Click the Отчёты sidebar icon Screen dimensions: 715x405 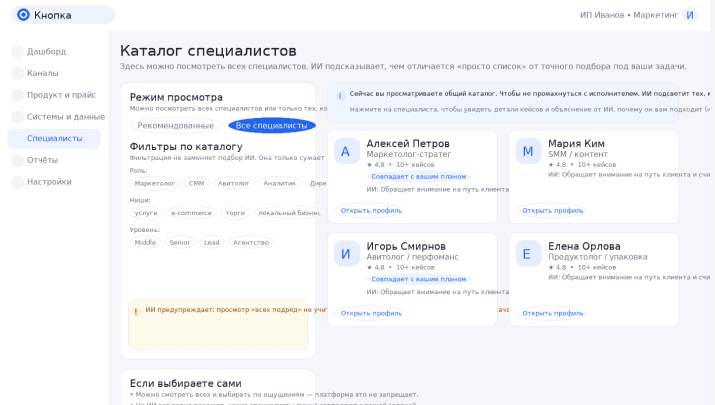click(x=17, y=160)
